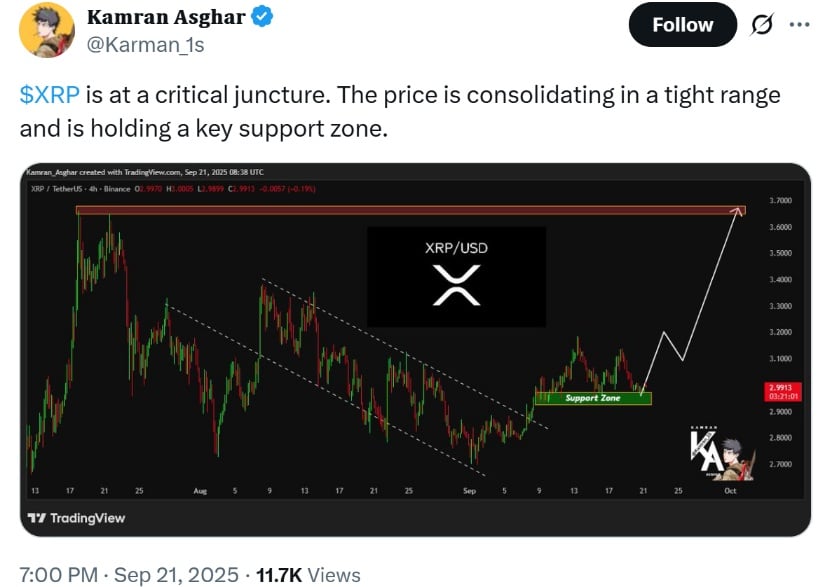
Task: Click the blue verified badge
Action: [262, 17]
